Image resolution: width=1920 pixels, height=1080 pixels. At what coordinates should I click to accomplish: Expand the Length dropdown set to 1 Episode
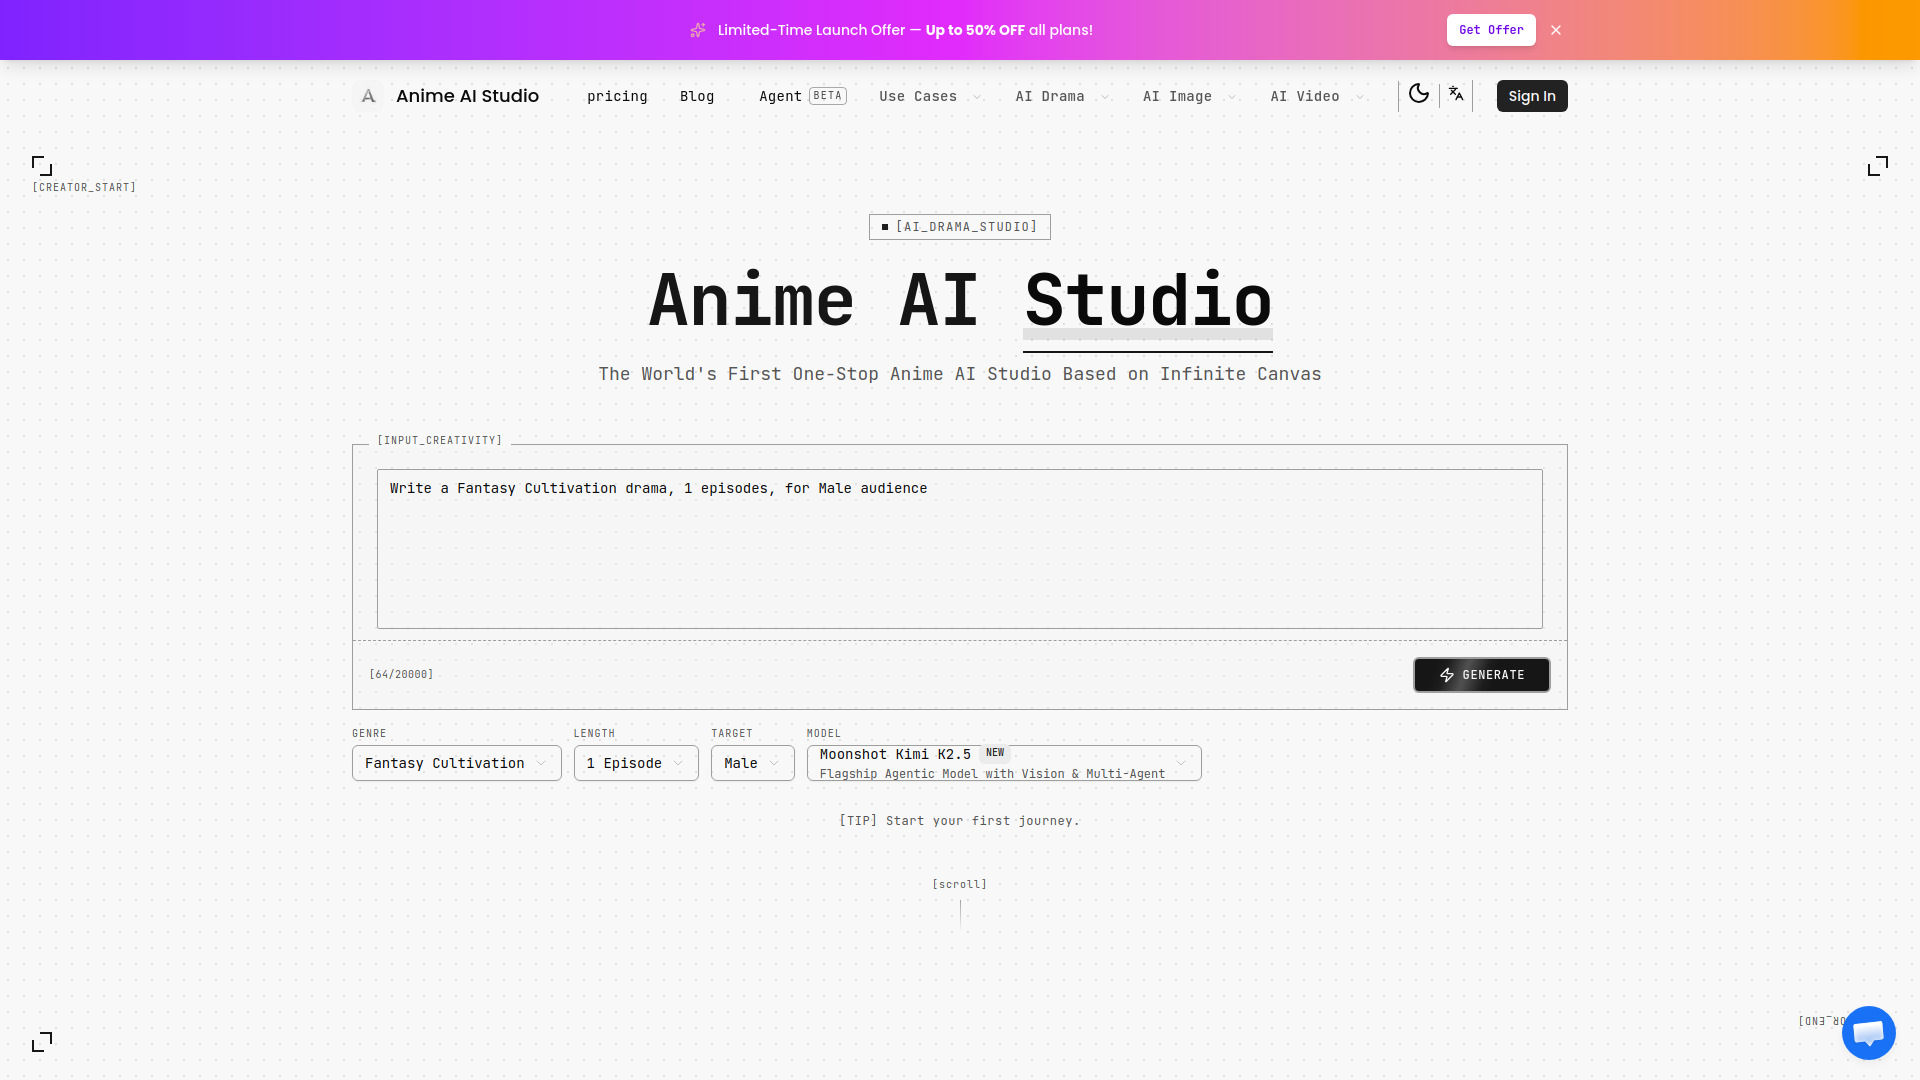[635, 762]
